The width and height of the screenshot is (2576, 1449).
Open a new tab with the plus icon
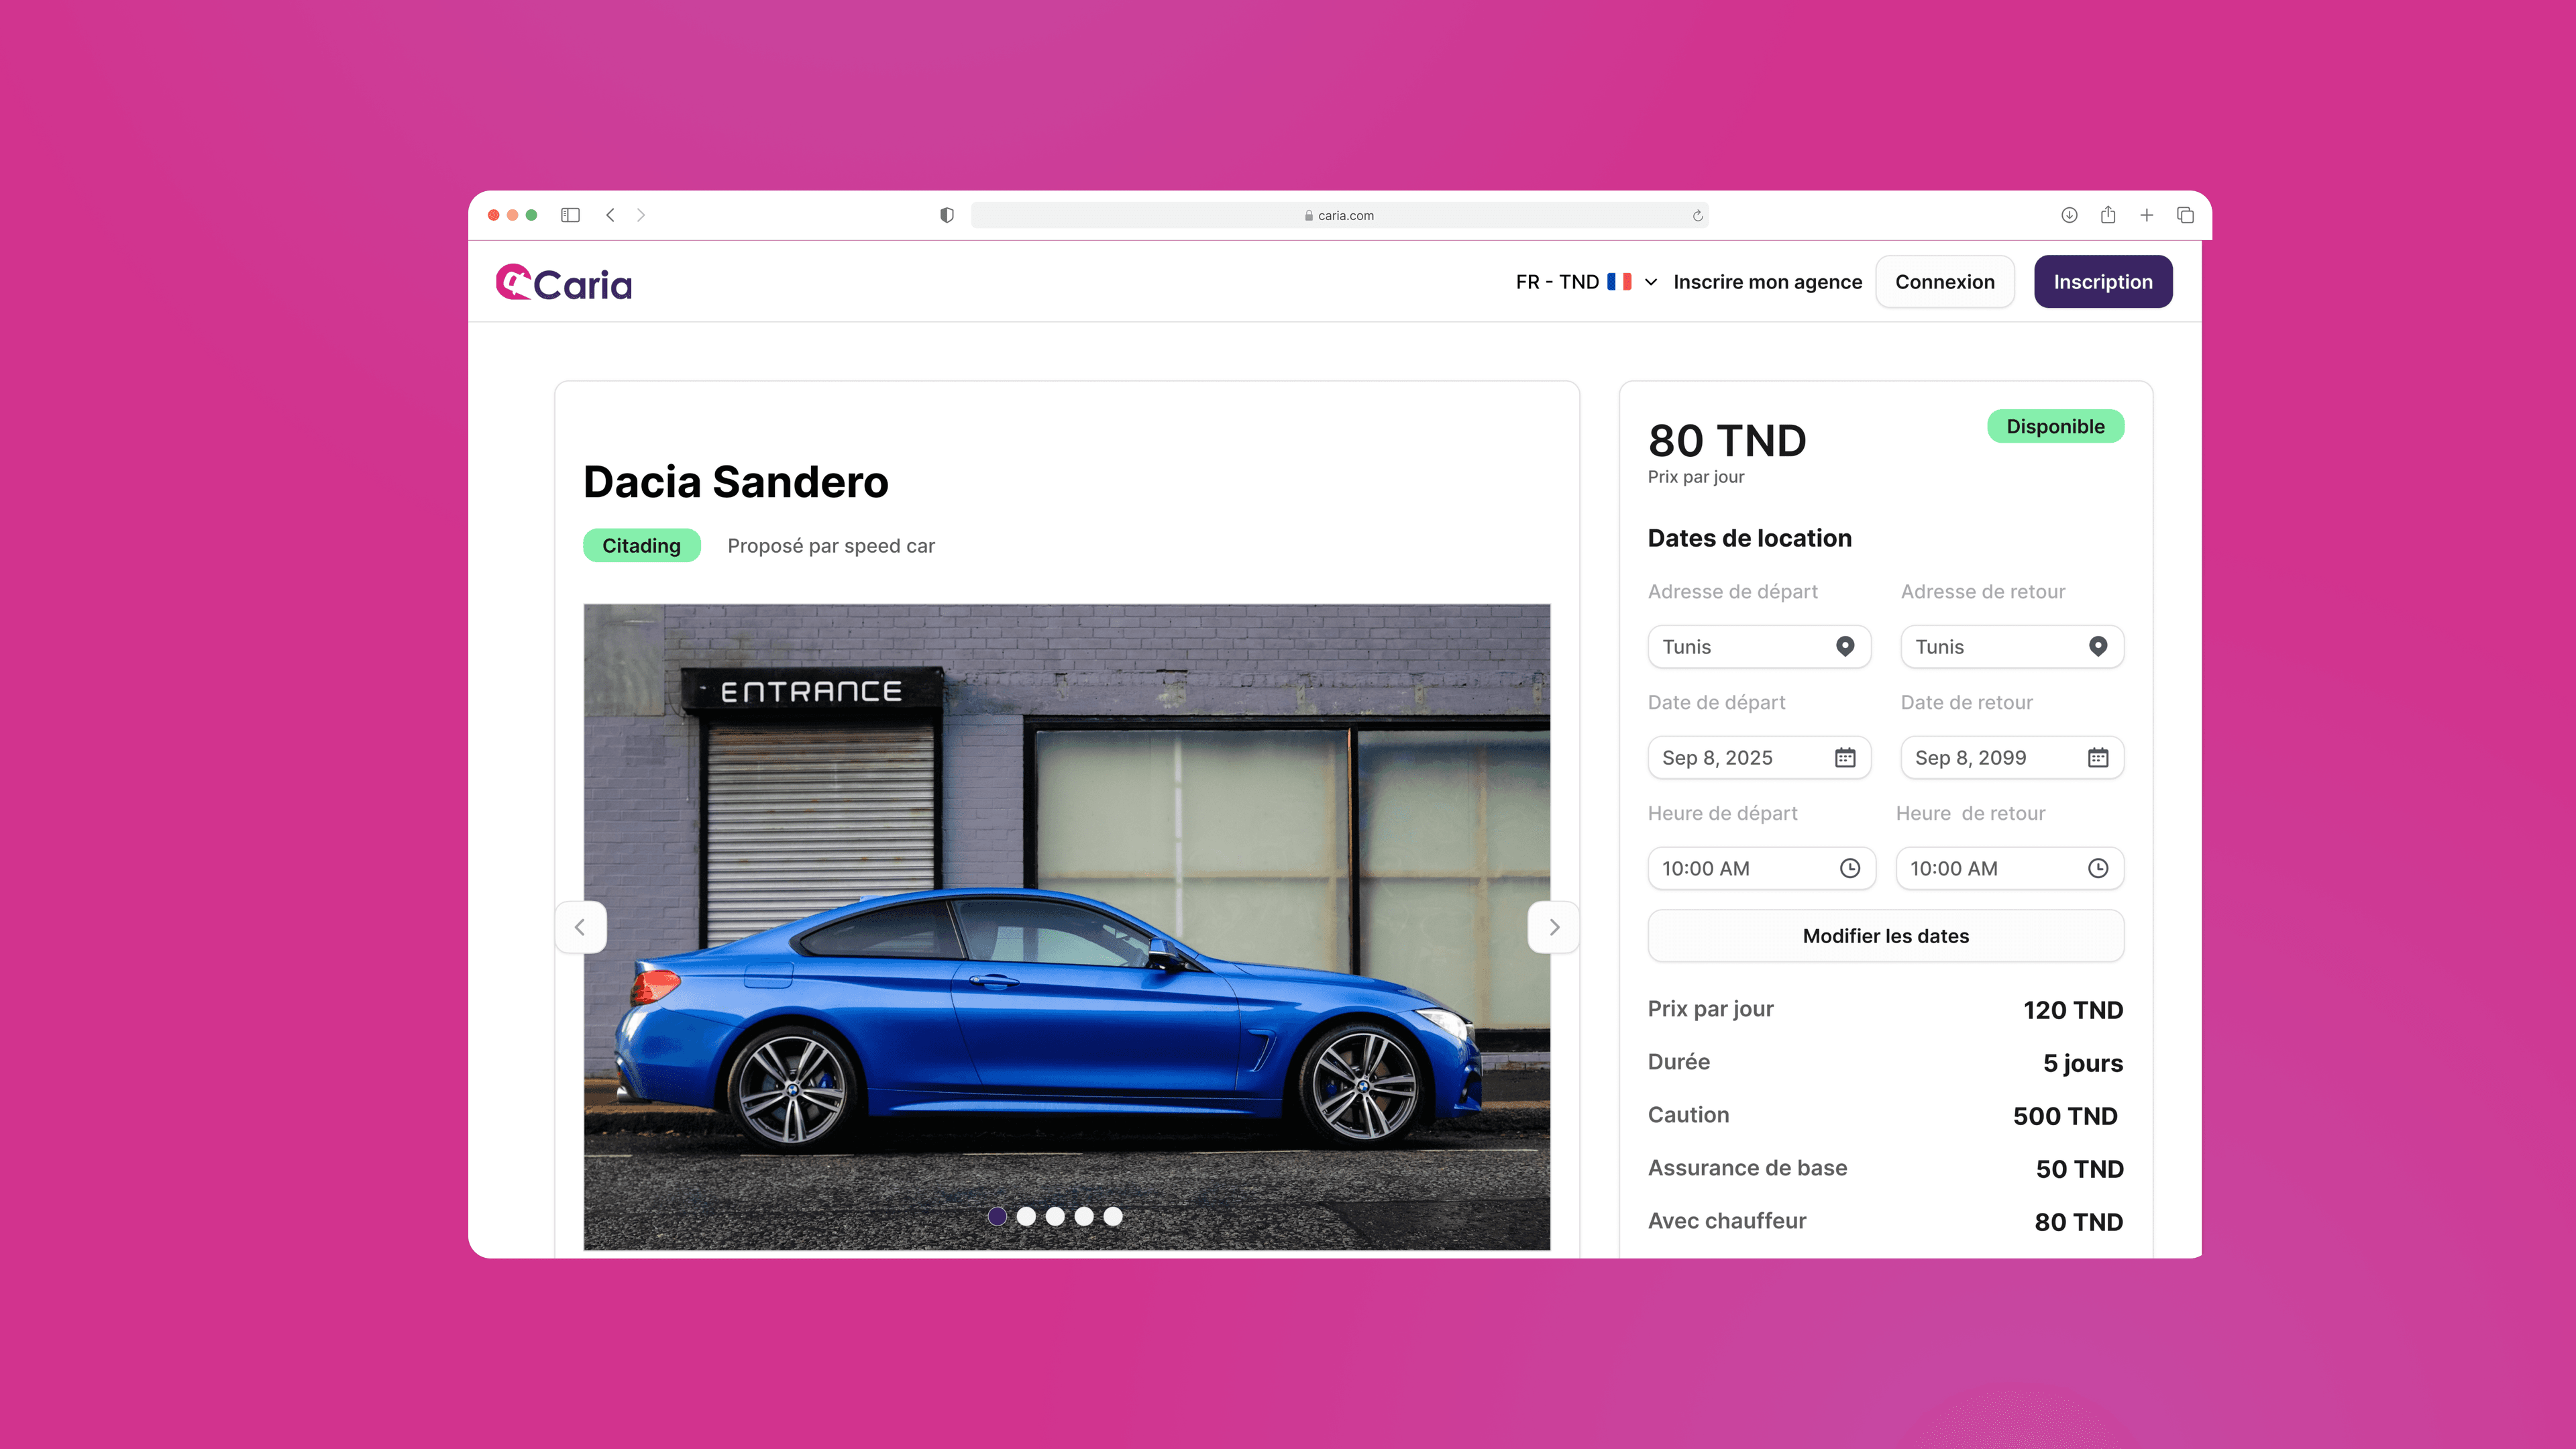(x=2146, y=215)
